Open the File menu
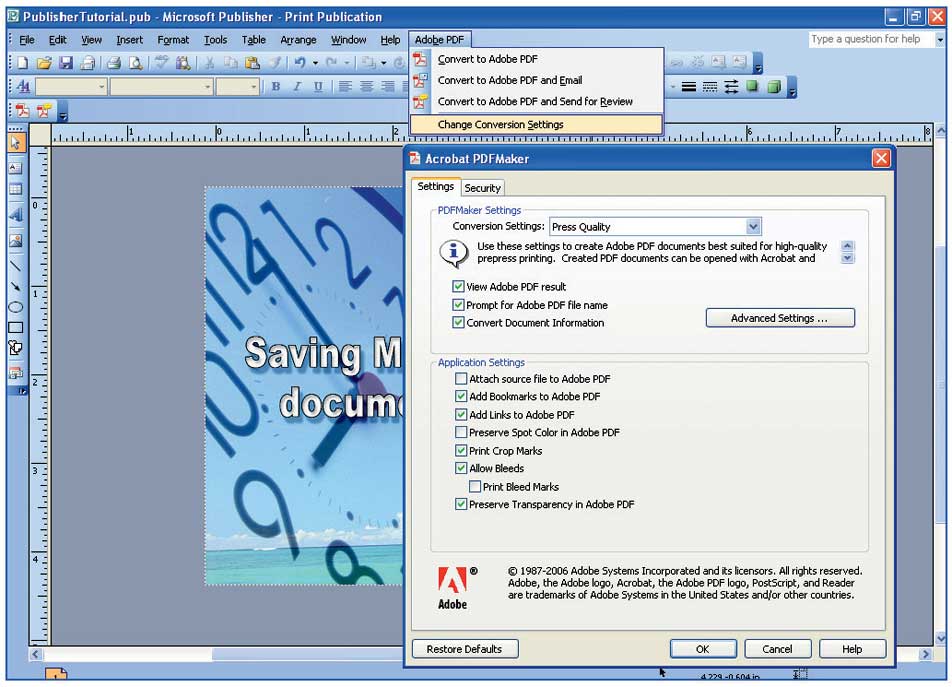The height and width of the screenshot is (687, 952). [27, 40]
